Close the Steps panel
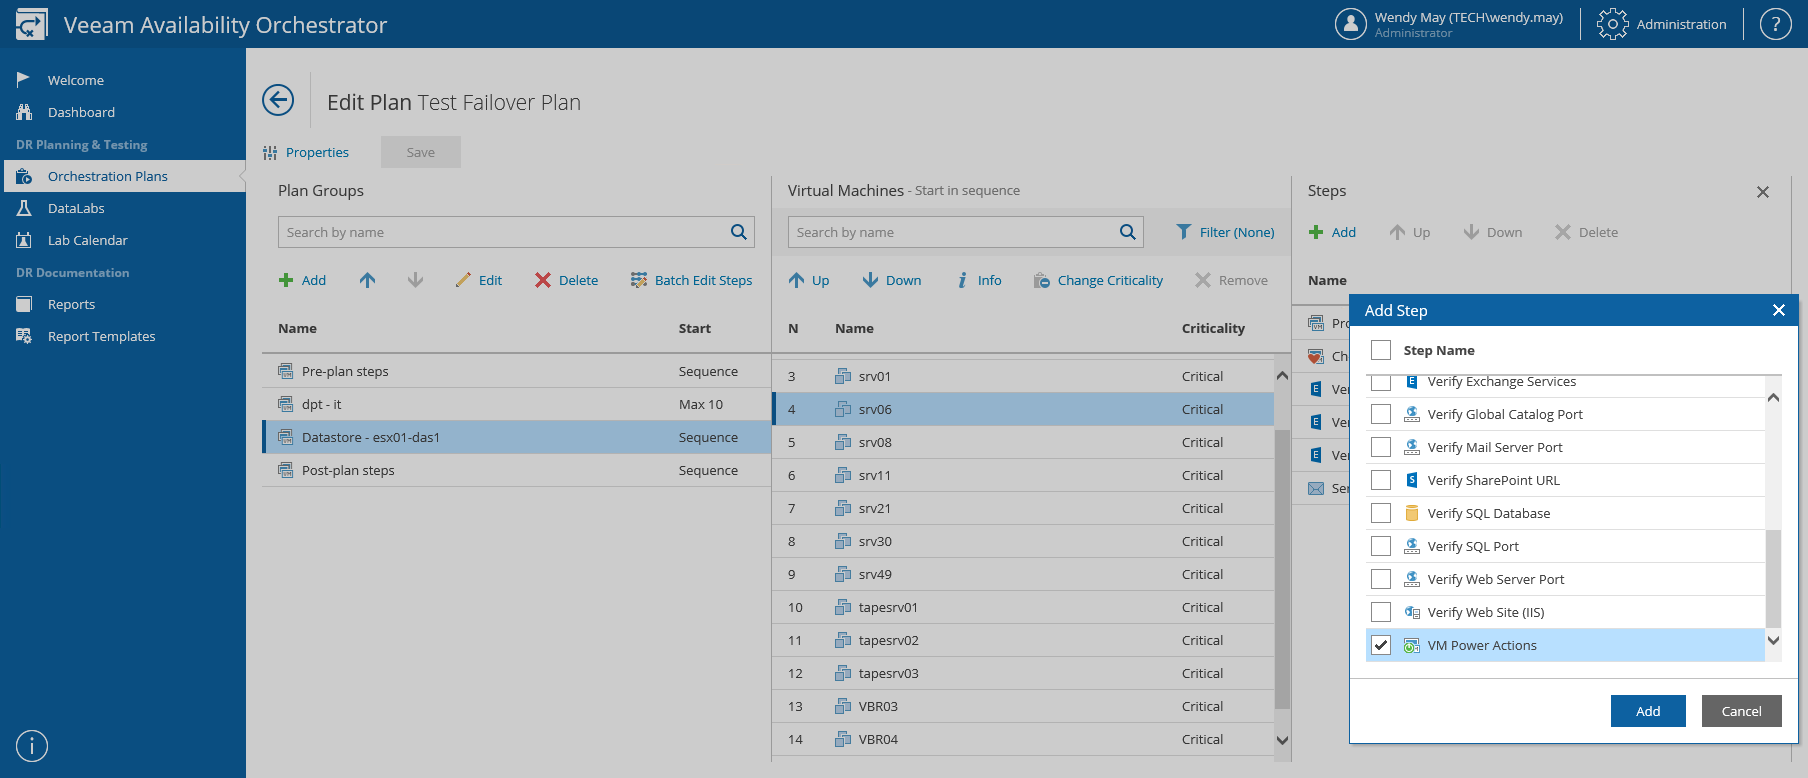The image size is (1808, 778). 1763,192
